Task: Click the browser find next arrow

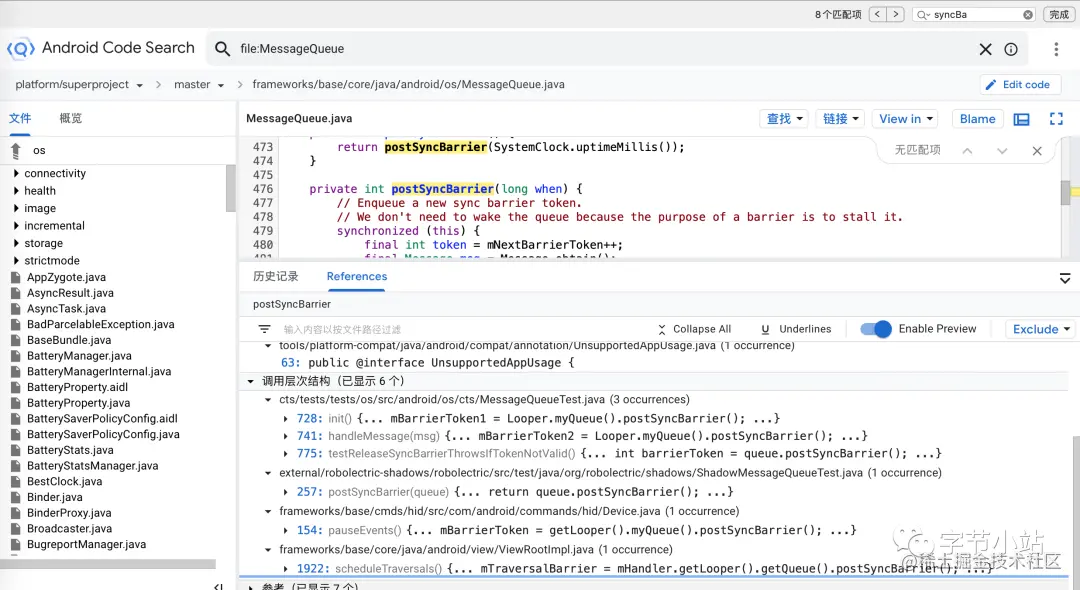Action: pos(895,14)
